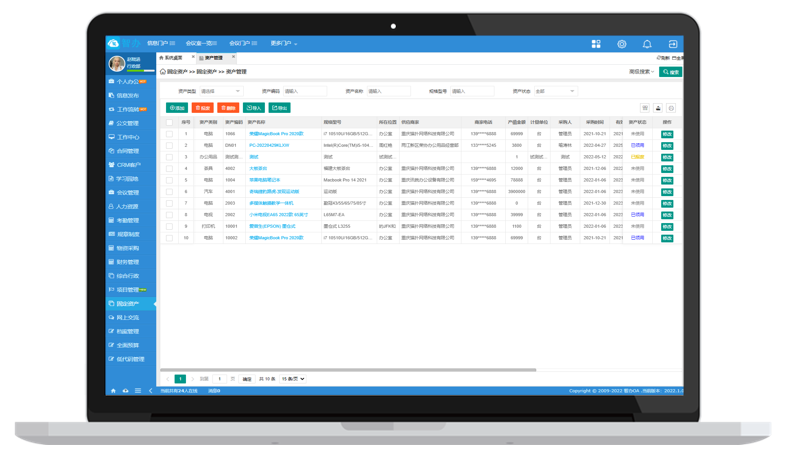Open the 资产状态 dropdown
The height and width of the screenshot is (456, 785).
[x=555, y=91]
